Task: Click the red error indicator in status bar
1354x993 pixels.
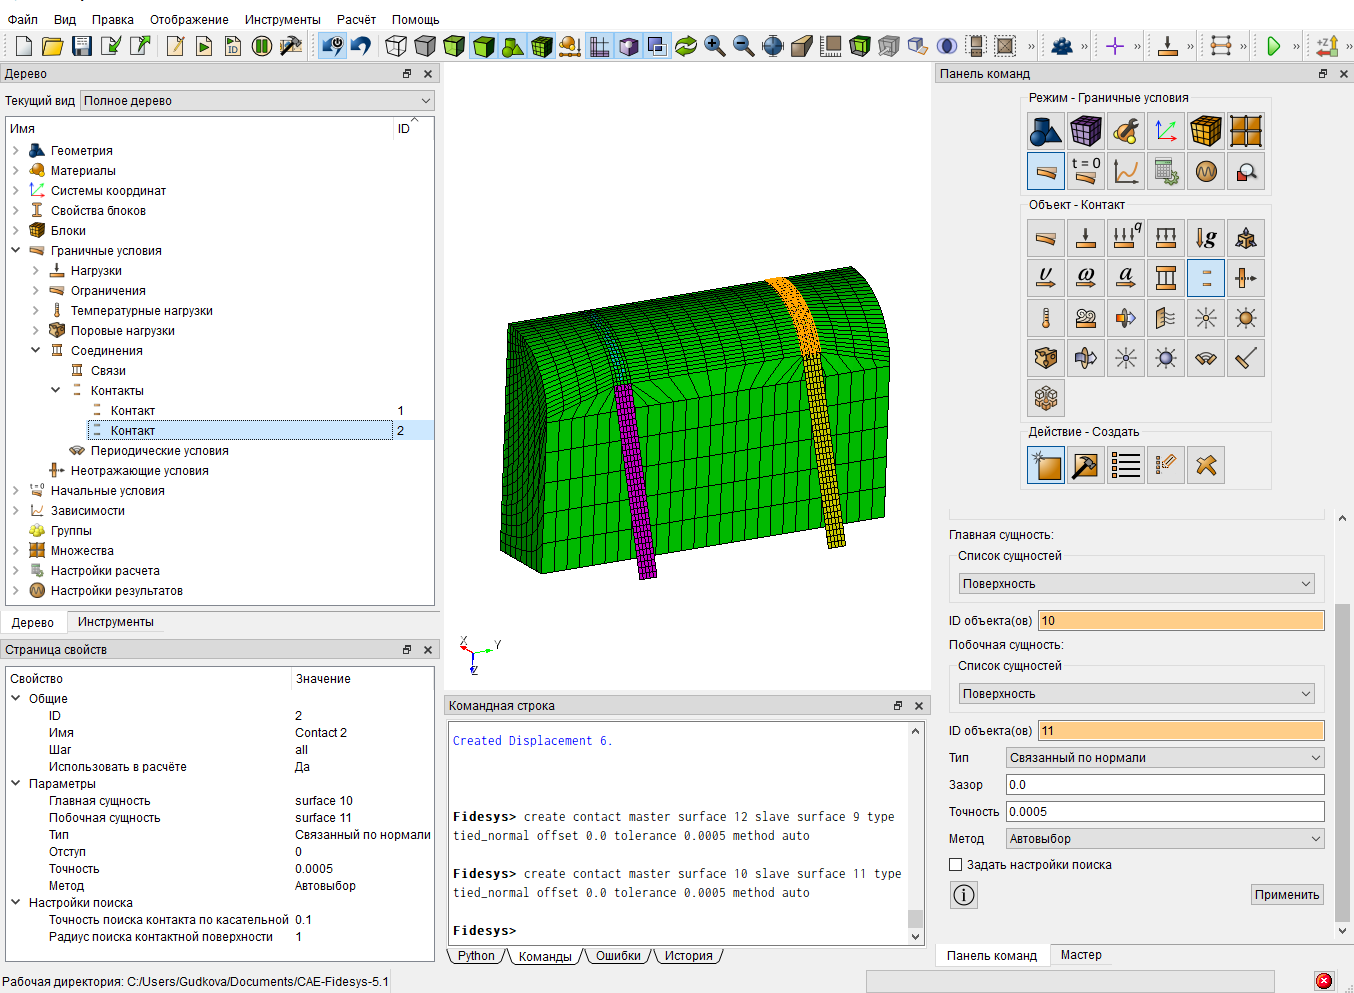Action: point(1324,981)
